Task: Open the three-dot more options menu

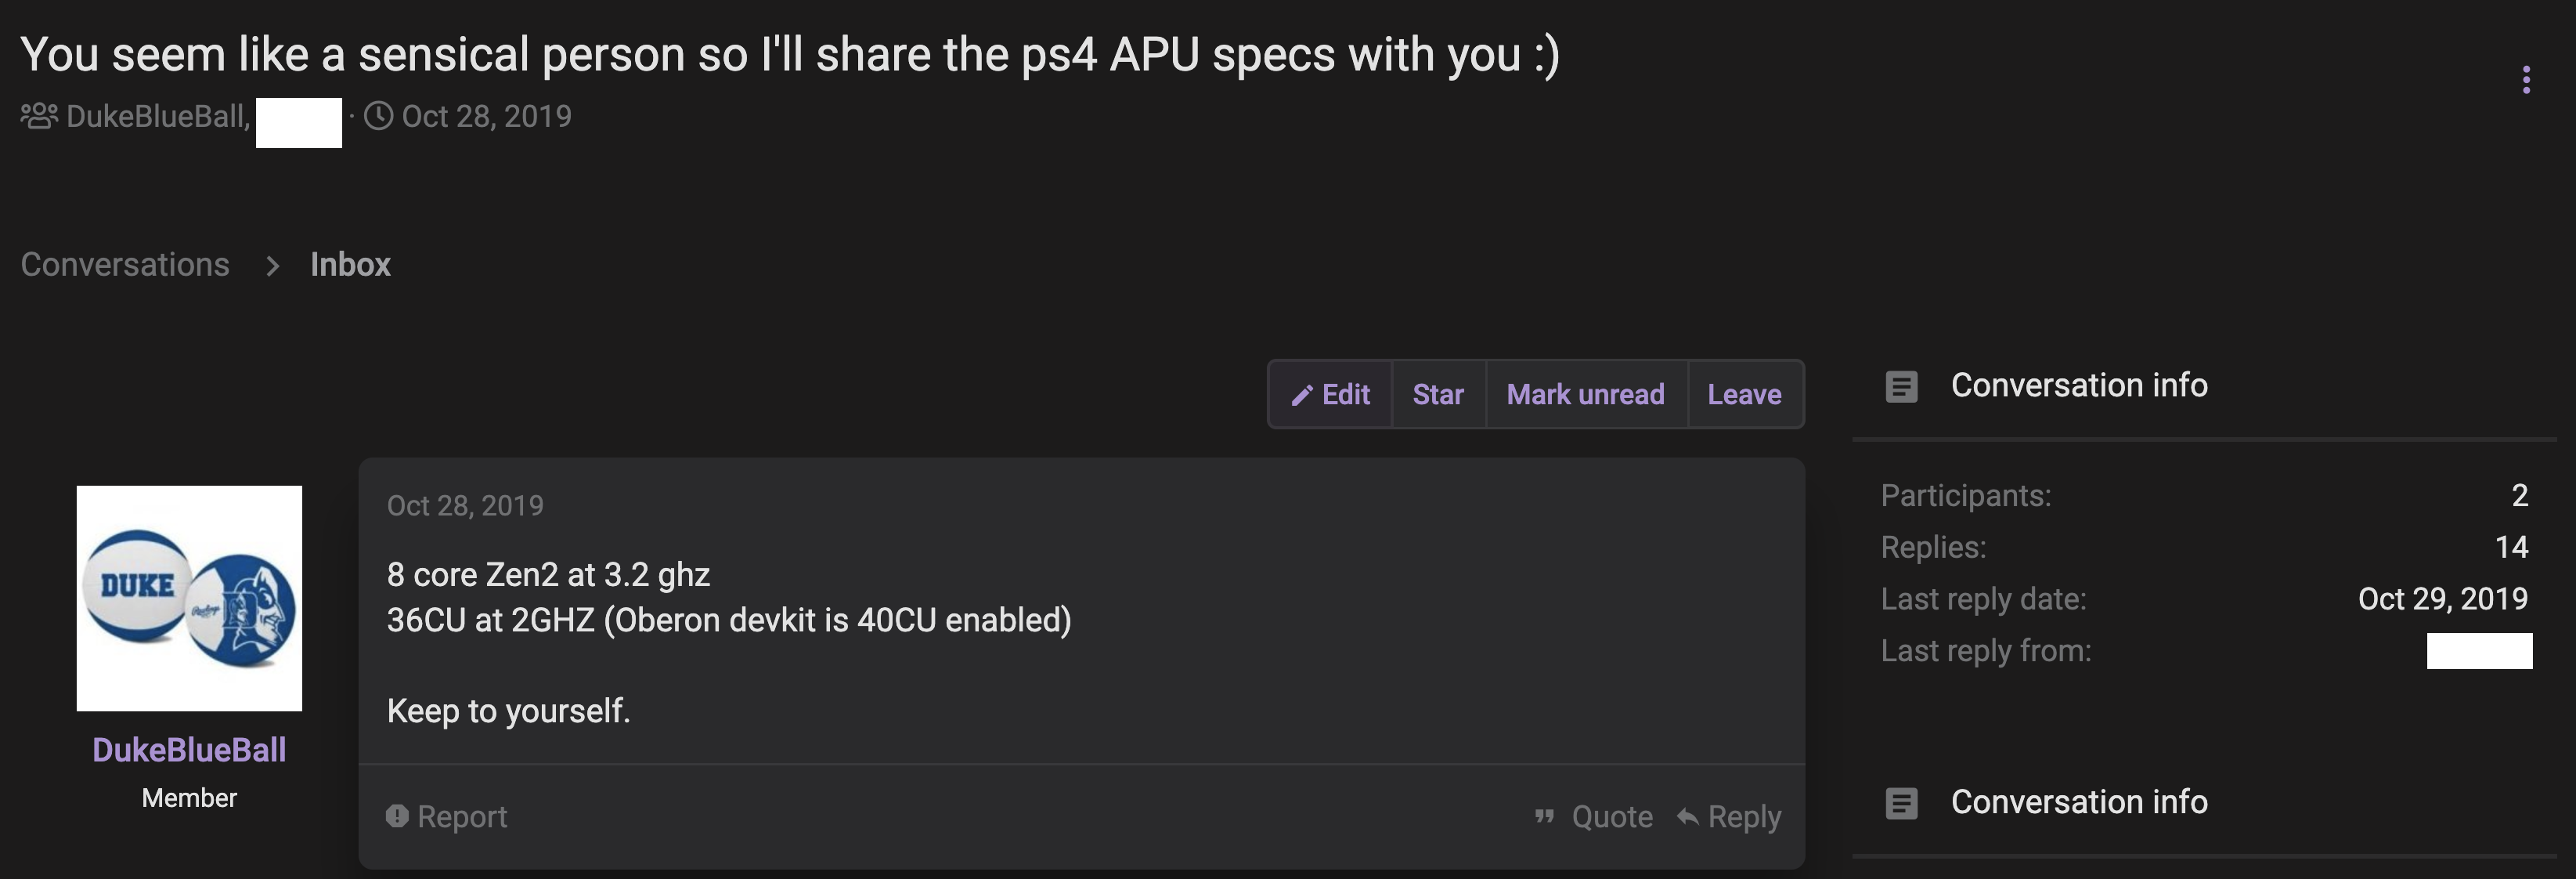Action: pyautogui.click(x=2526, y=80)
